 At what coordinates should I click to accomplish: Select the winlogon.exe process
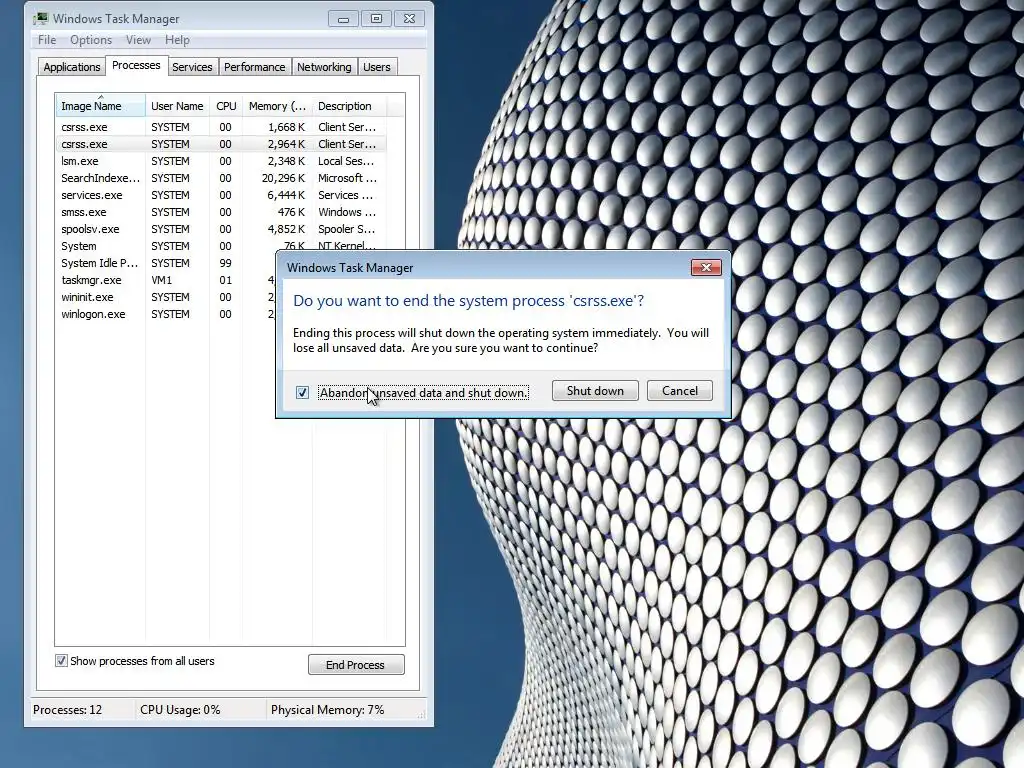(x=166, y=314)
